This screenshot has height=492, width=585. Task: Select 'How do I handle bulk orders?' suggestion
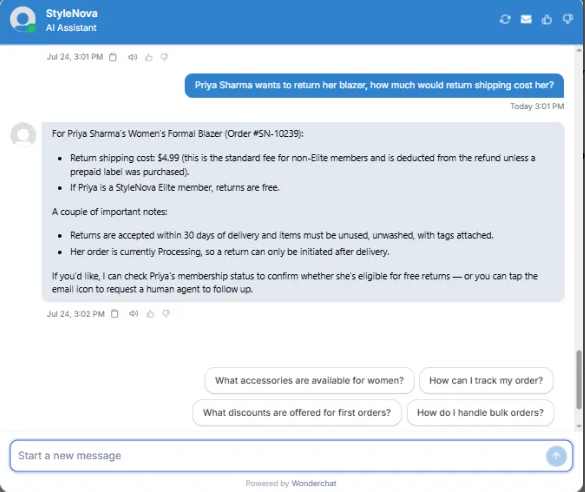pyautogui.click(x=481, y=413)
